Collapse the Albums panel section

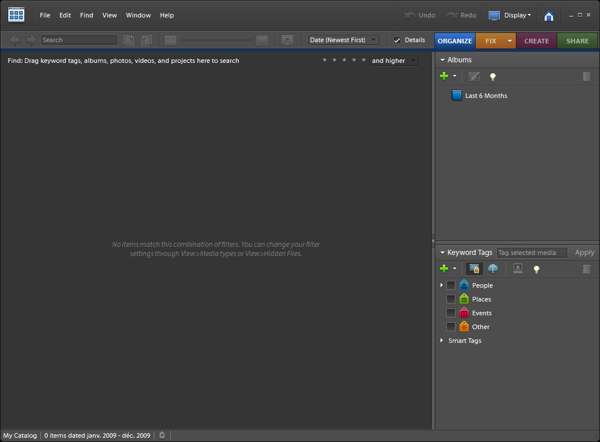441,60
